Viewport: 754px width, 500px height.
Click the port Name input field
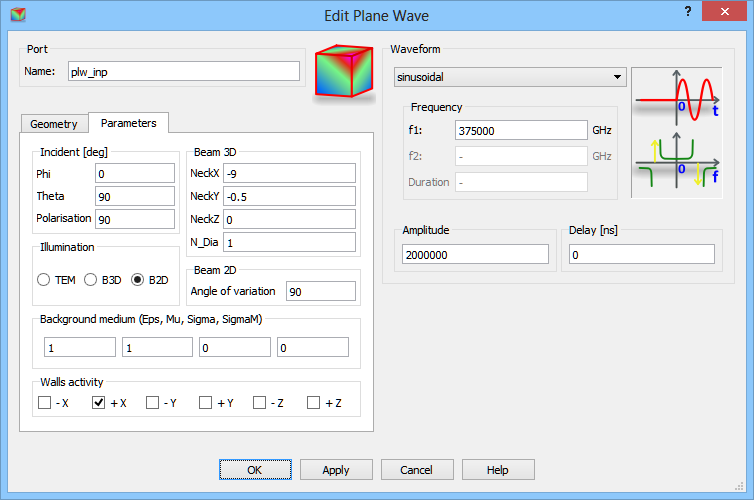tap(183, 71)
